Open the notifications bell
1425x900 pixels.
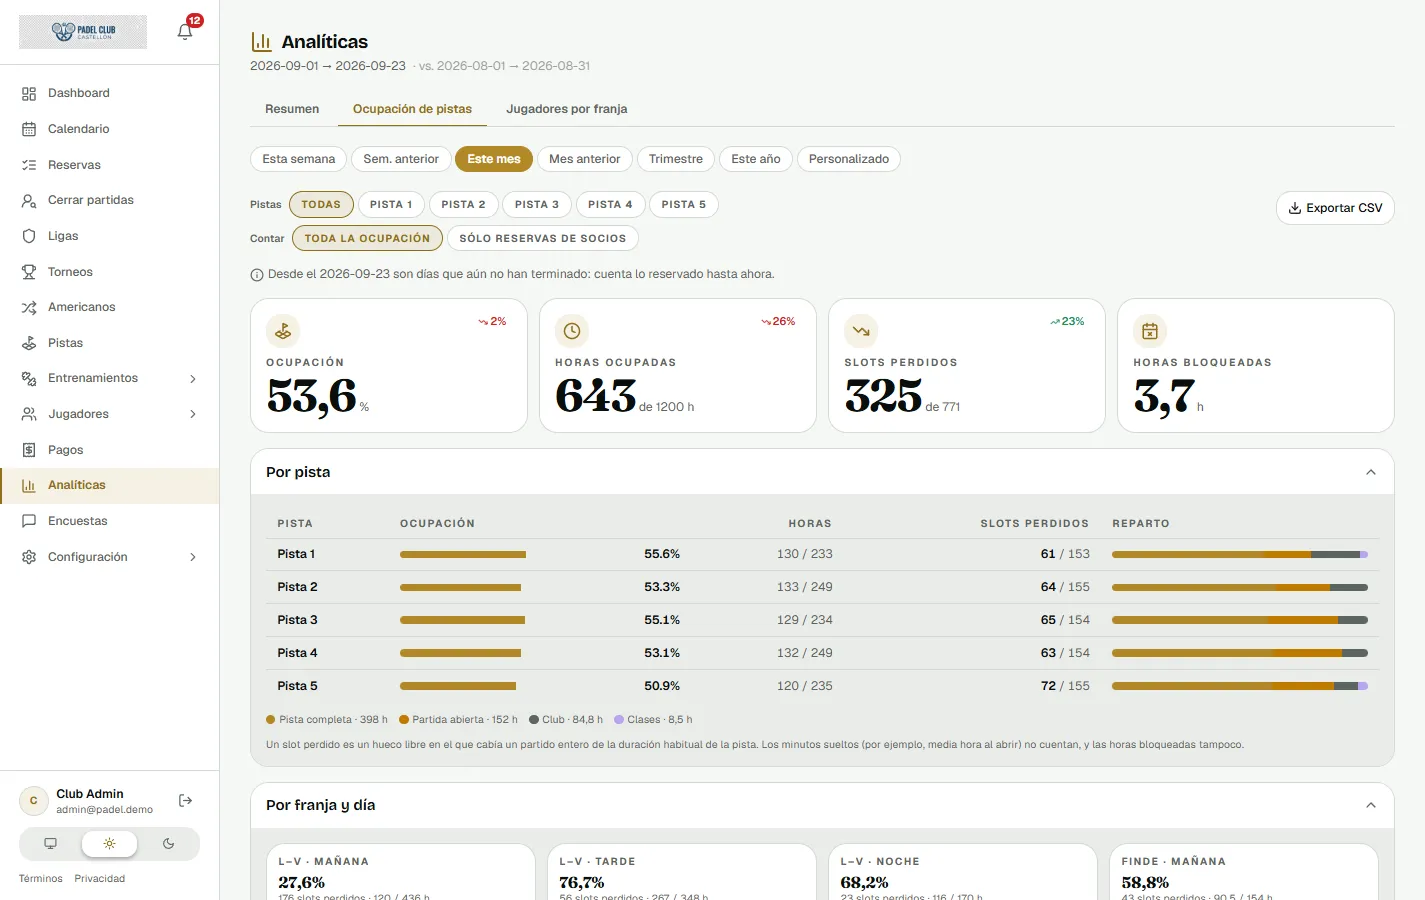coord(185,31)
